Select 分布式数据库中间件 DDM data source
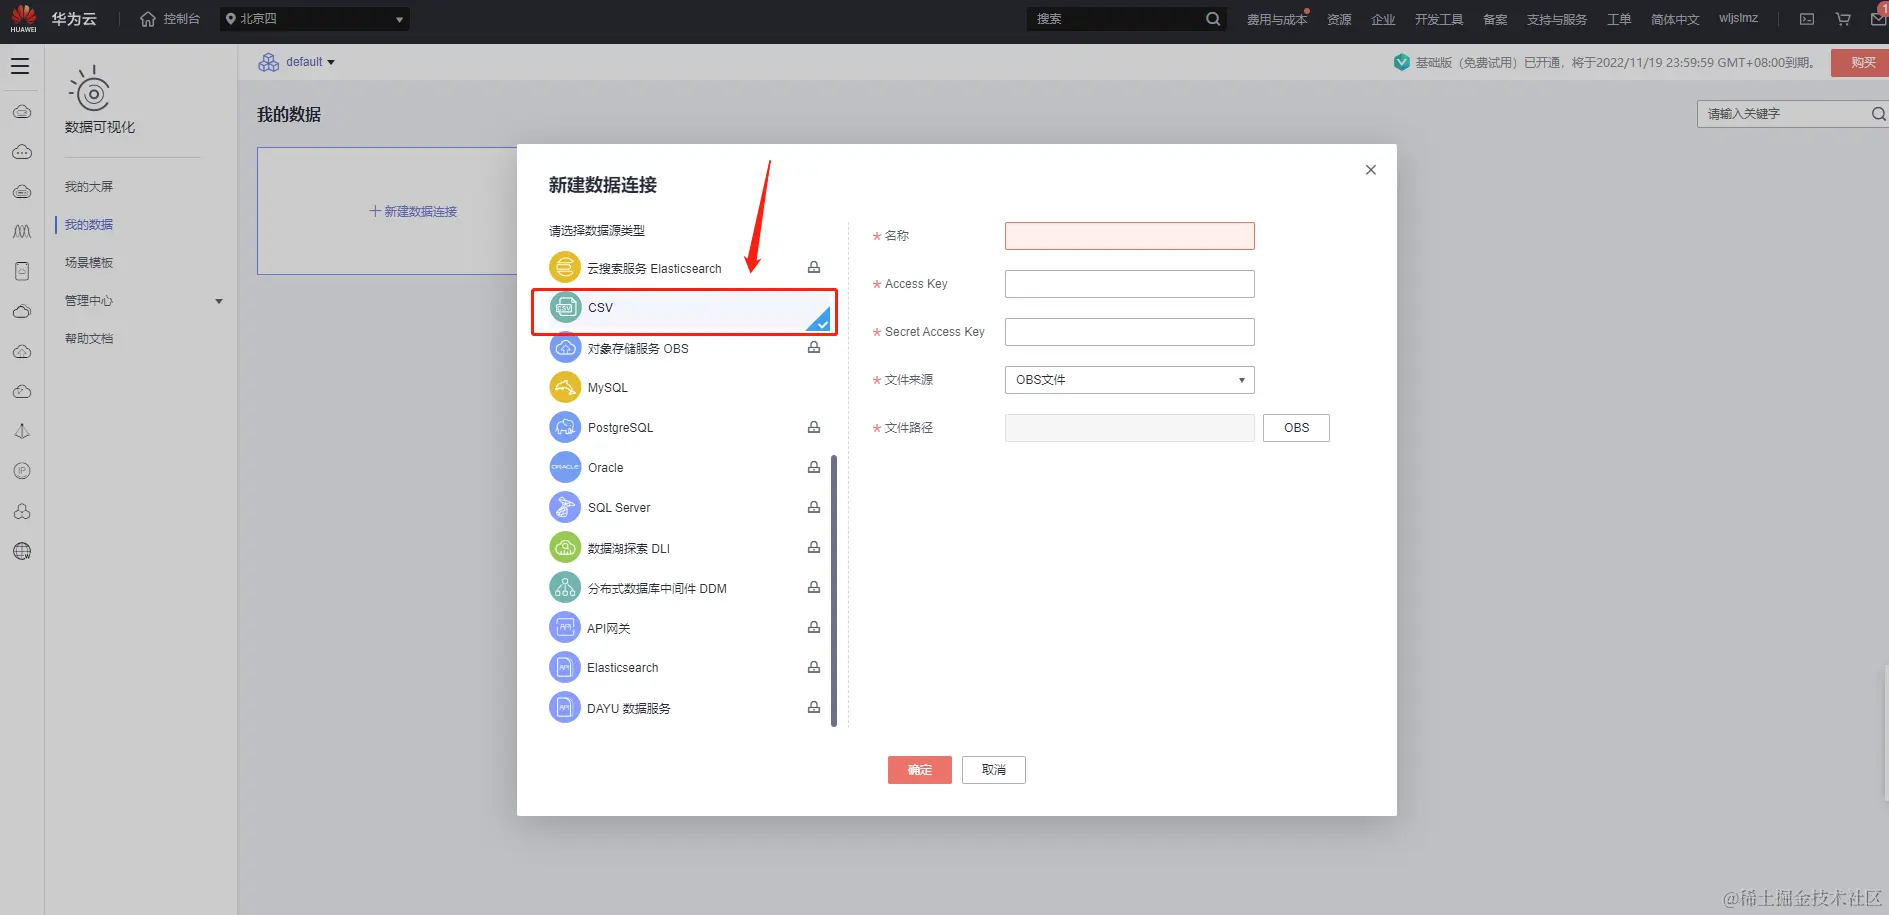 pyautogui.click(x=685, y=588)
